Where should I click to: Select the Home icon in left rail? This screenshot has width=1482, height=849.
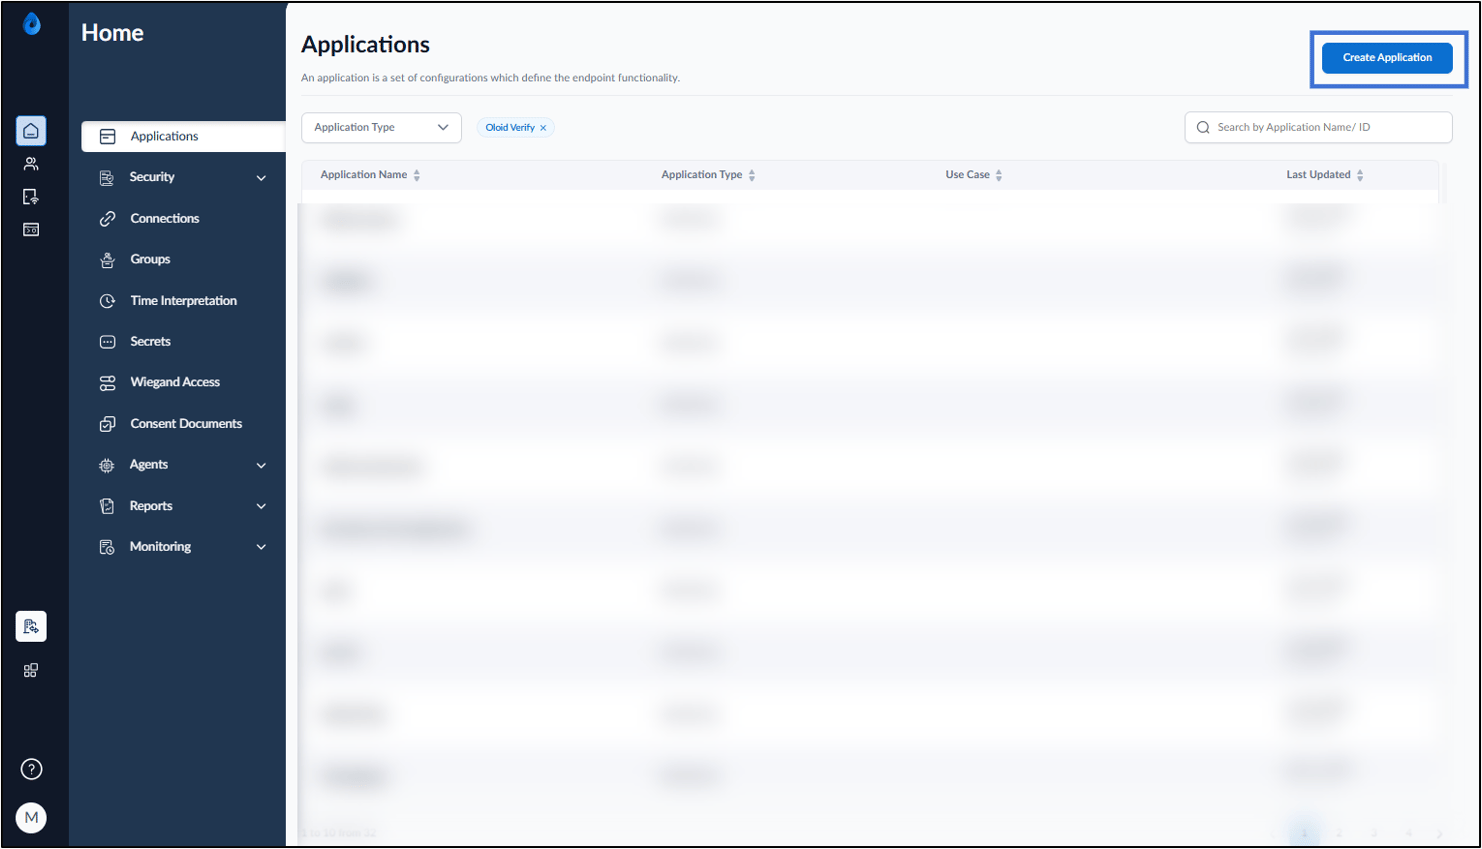click(31, 131)
